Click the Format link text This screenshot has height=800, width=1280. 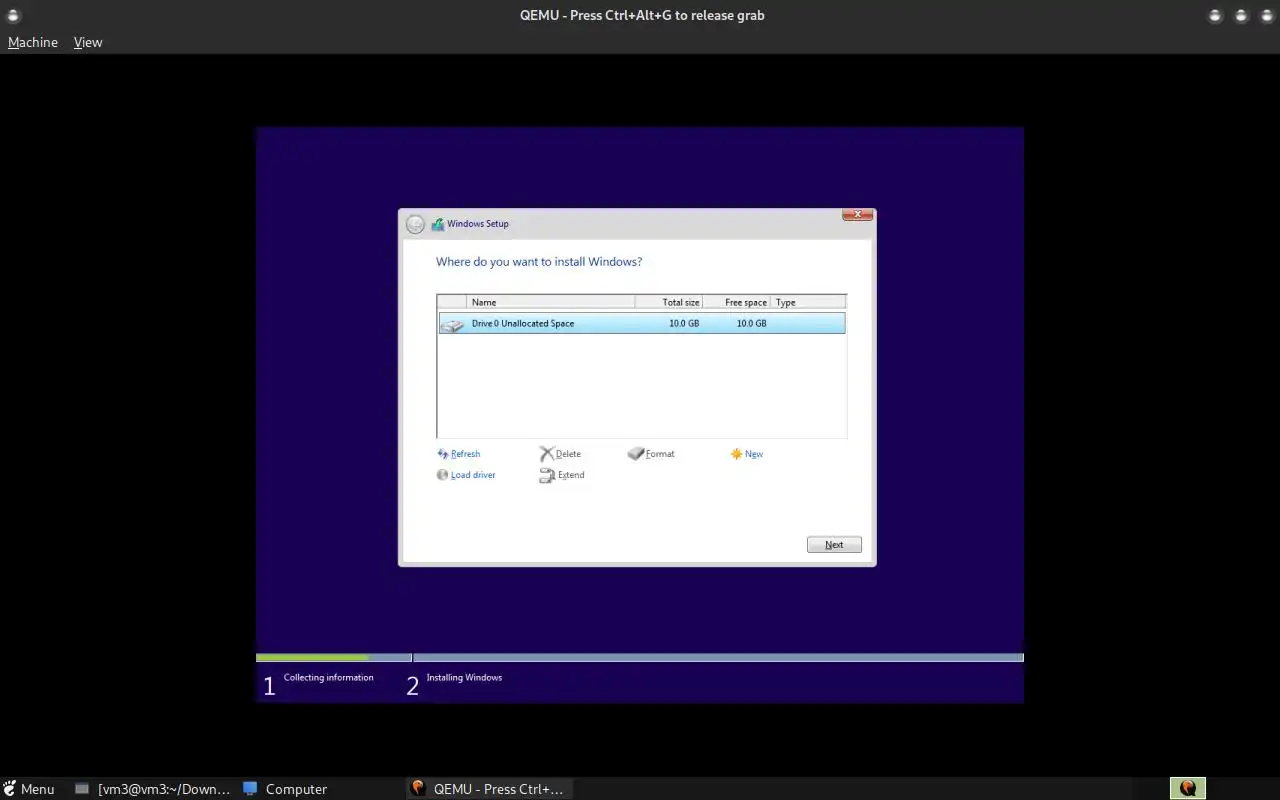(660, 454)
